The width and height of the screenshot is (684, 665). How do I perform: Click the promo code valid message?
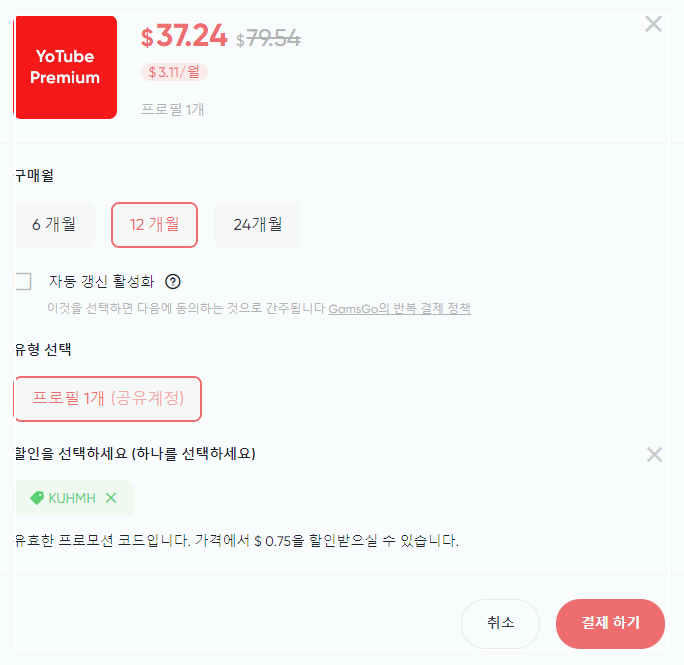[236, 541]
